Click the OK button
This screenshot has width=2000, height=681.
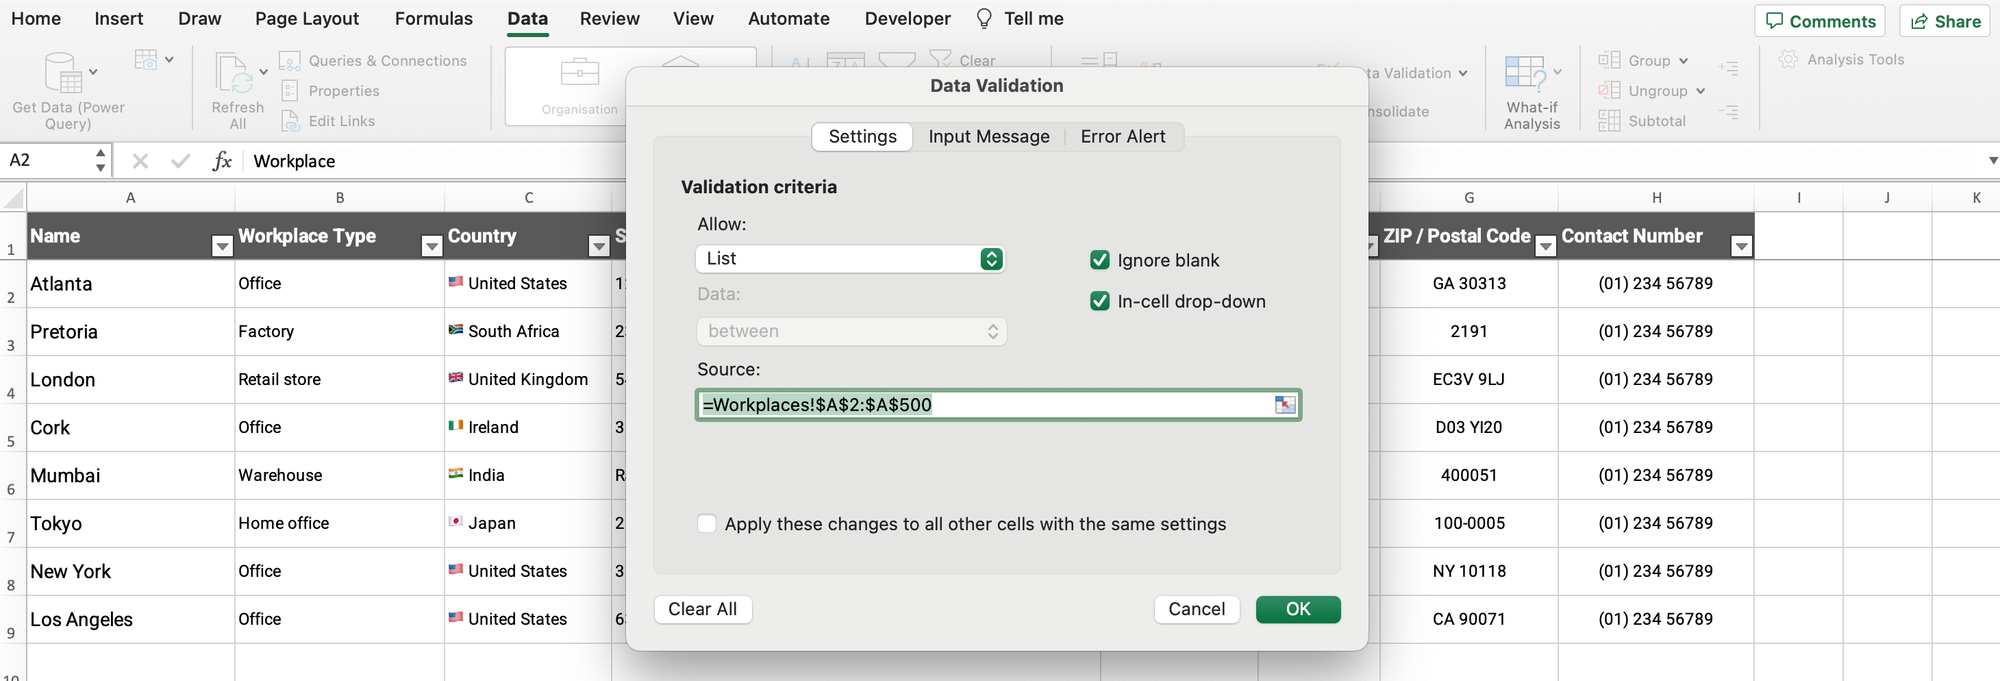[1298, 609]
